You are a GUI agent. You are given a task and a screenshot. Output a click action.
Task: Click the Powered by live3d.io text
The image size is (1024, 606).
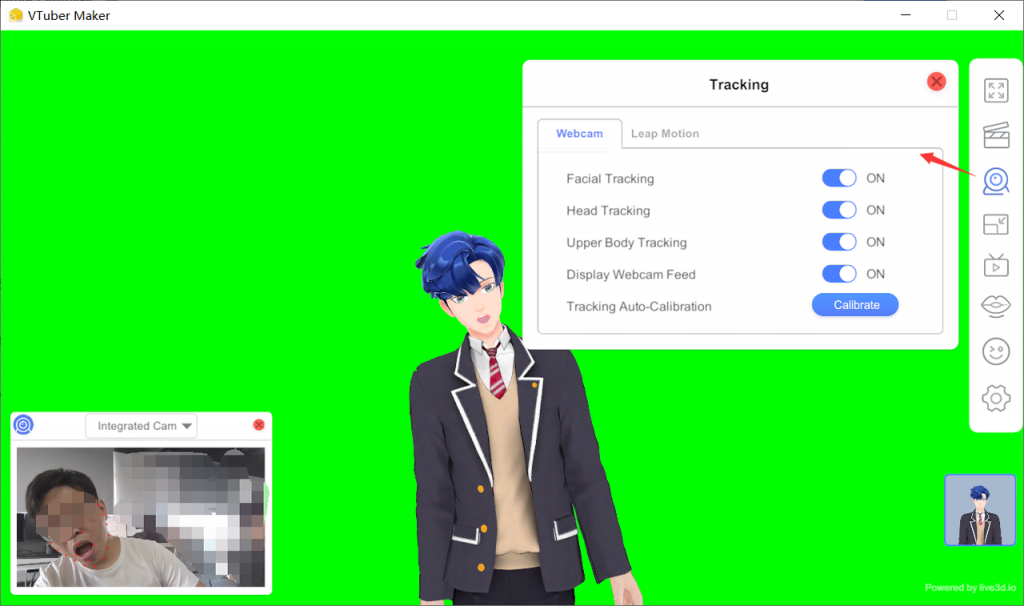pyautogui.click(x=970, y=588)
